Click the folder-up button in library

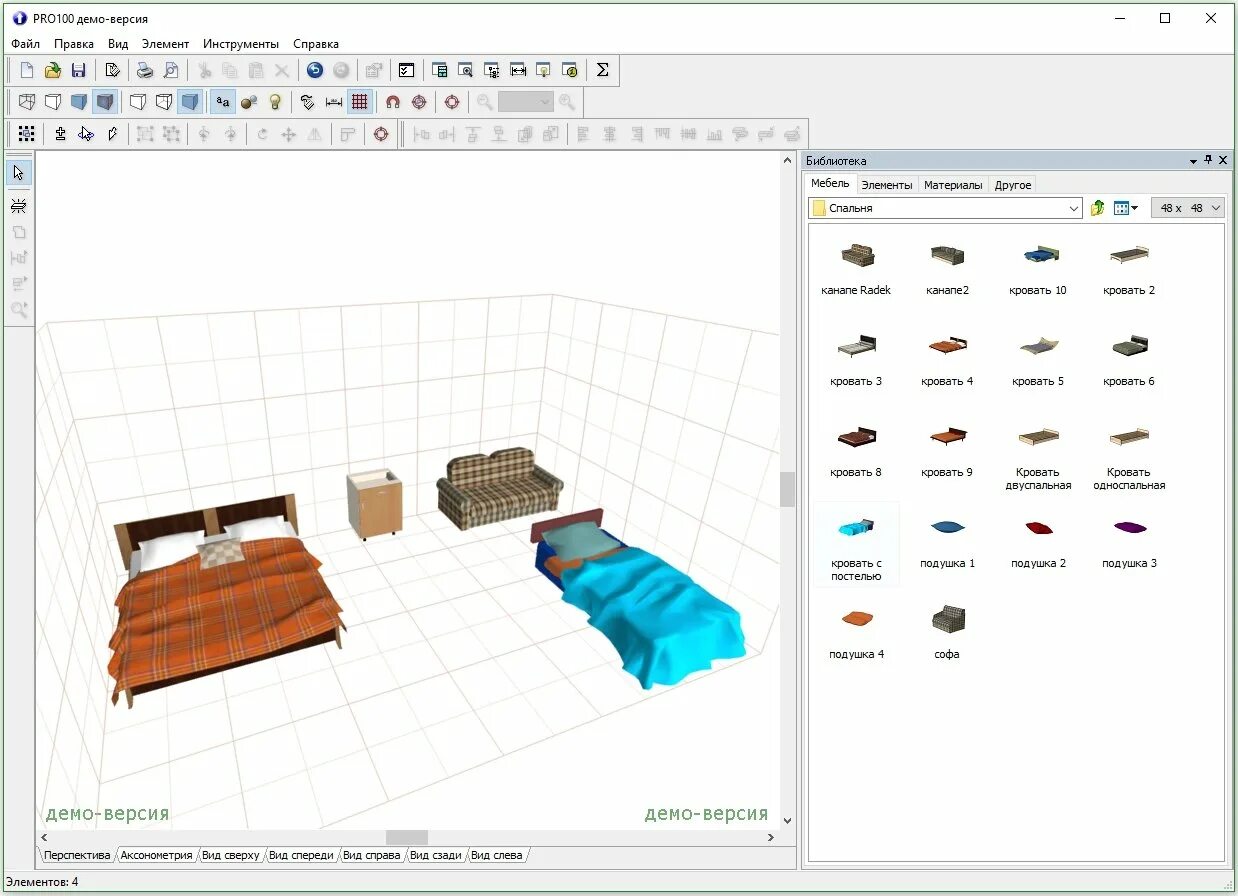tap(1097, 208)
